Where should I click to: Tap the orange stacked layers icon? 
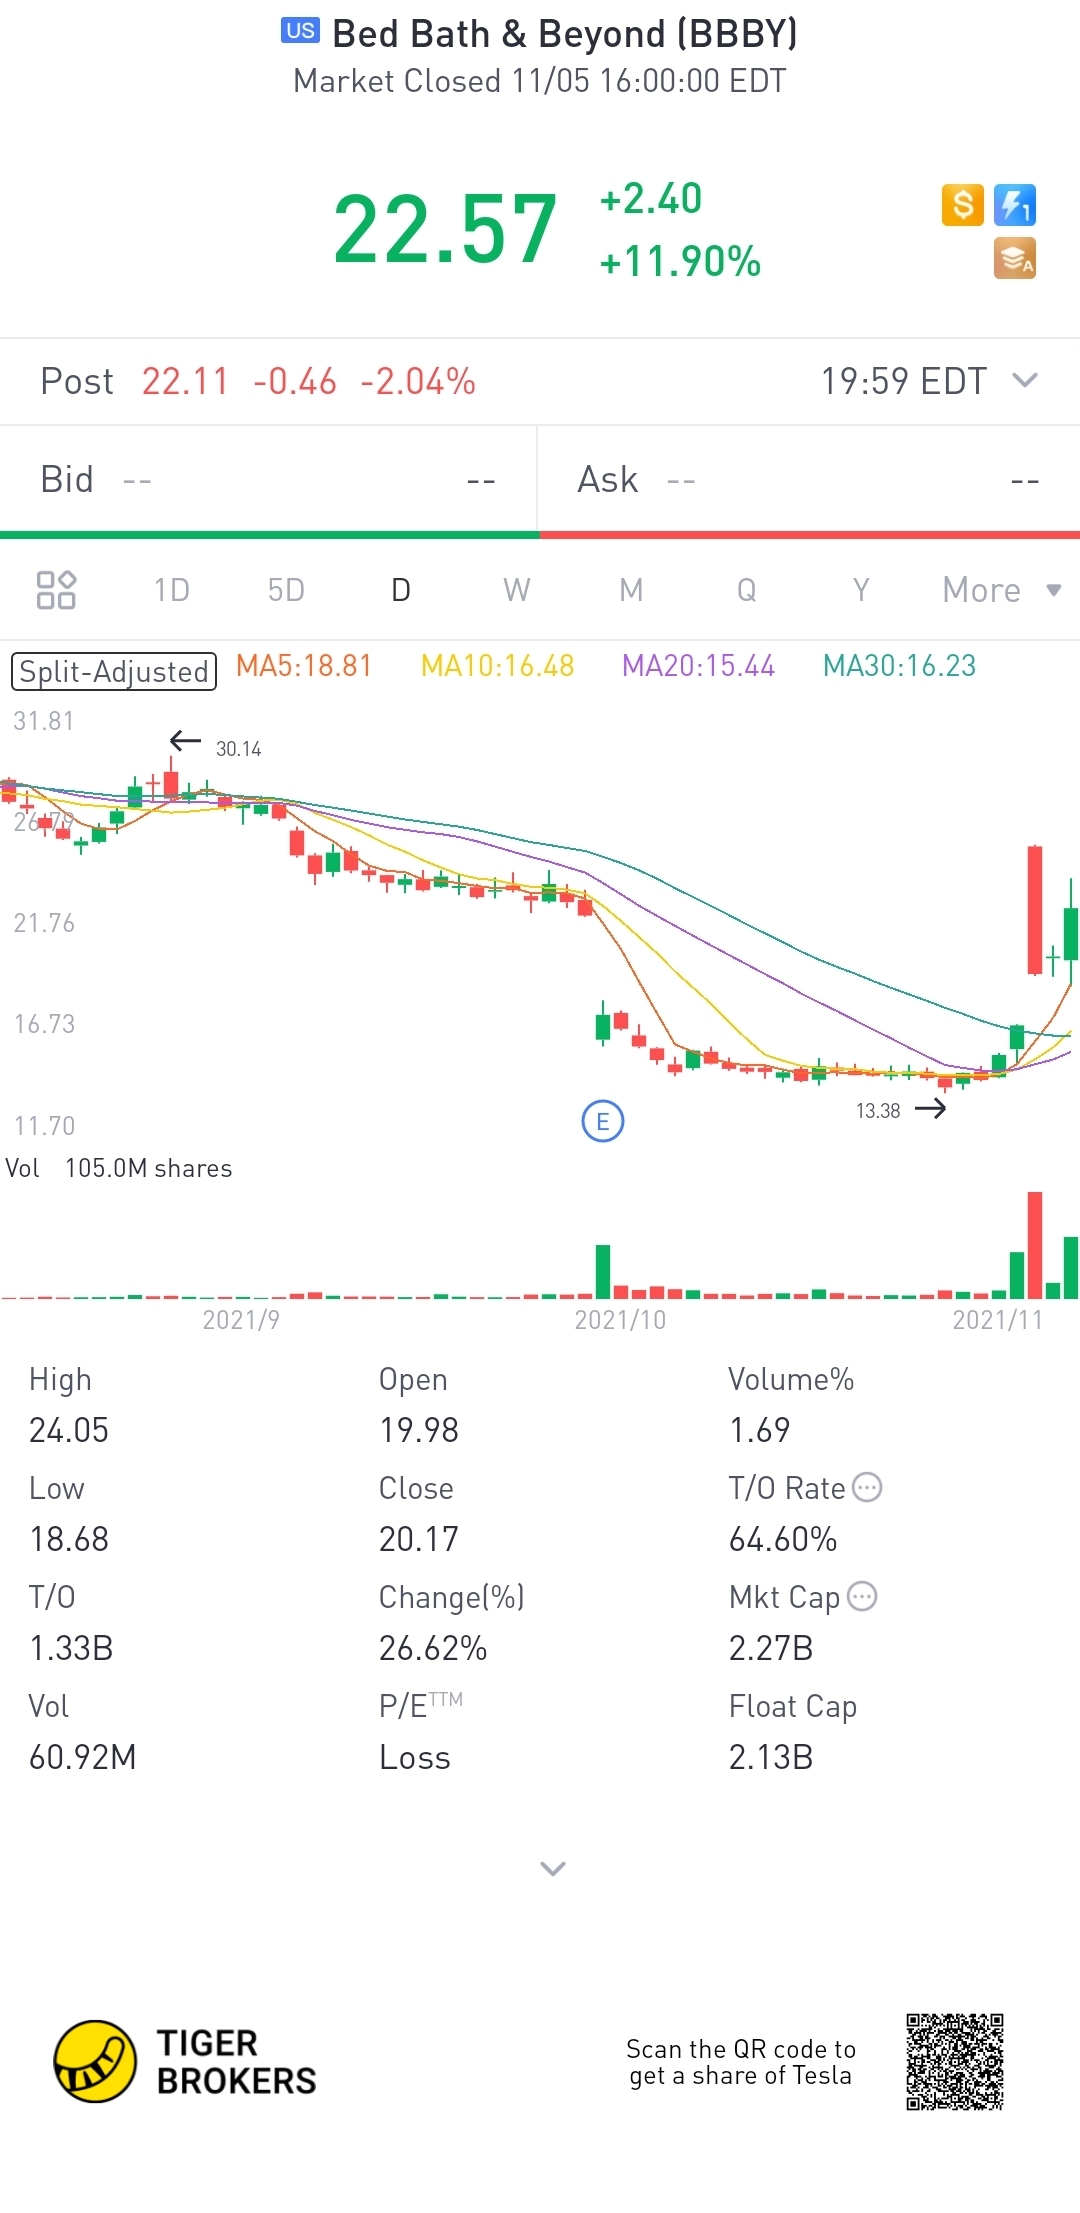(x=1015, y=258)
